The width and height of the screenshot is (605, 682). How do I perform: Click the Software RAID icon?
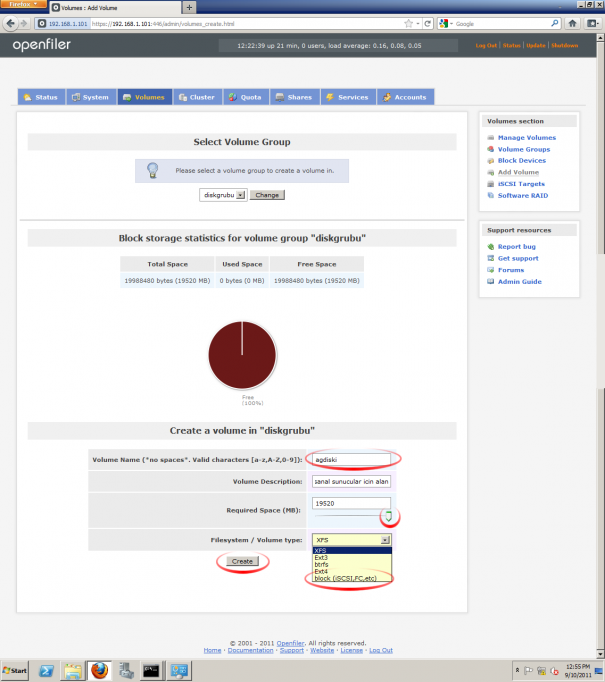pyautogui.click(x=491, y=196)
